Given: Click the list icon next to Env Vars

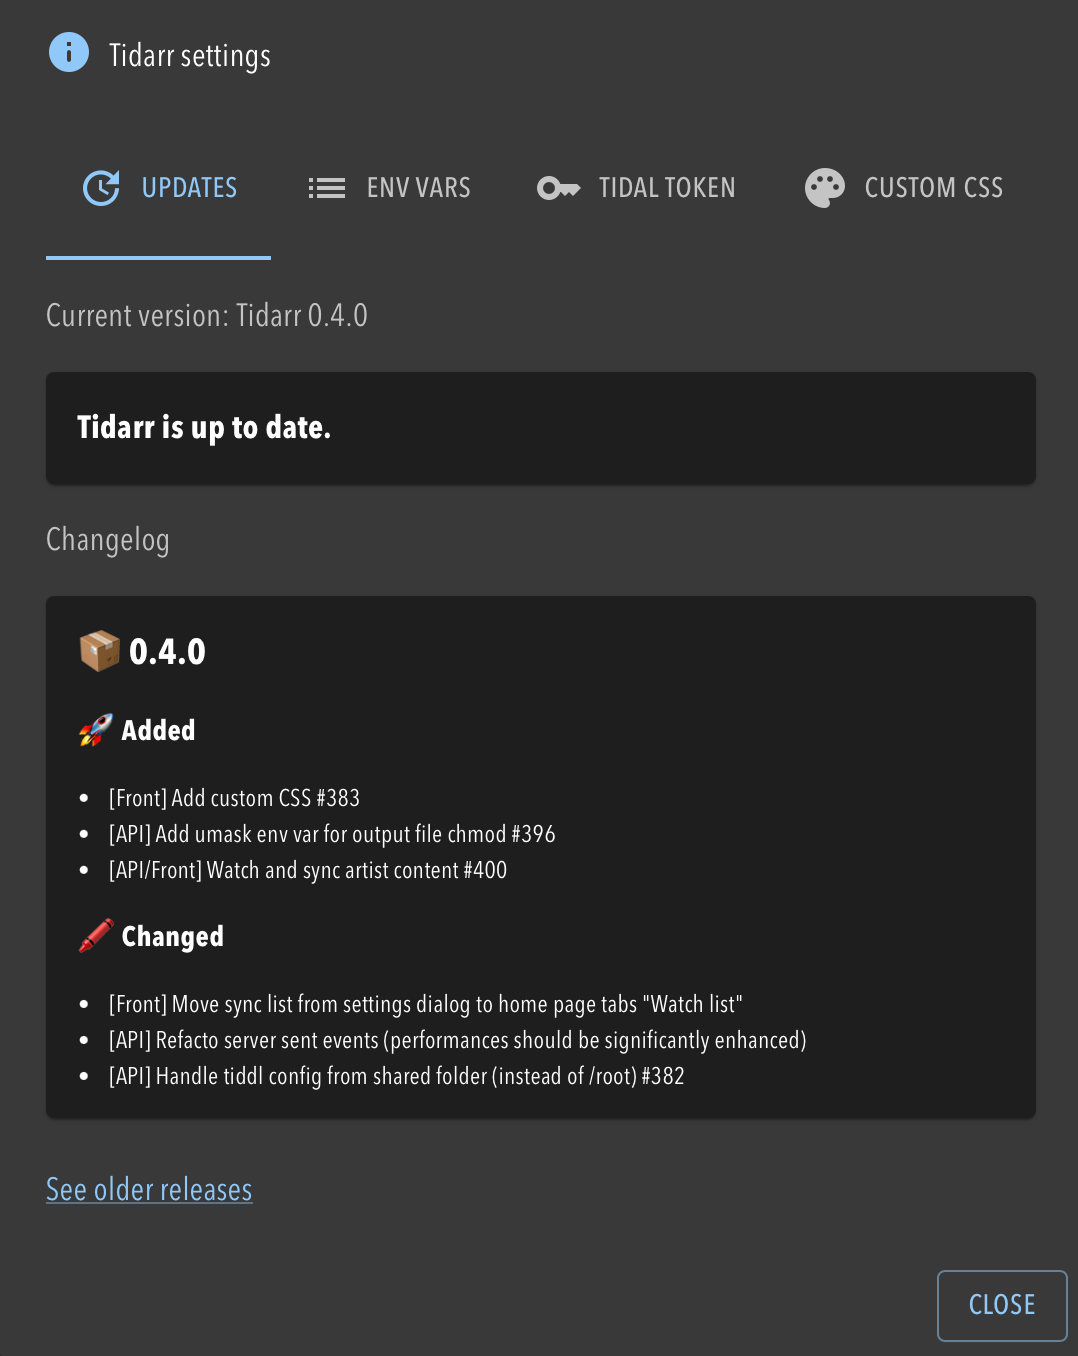Looking at the screenshot, I should pos(326,188).
